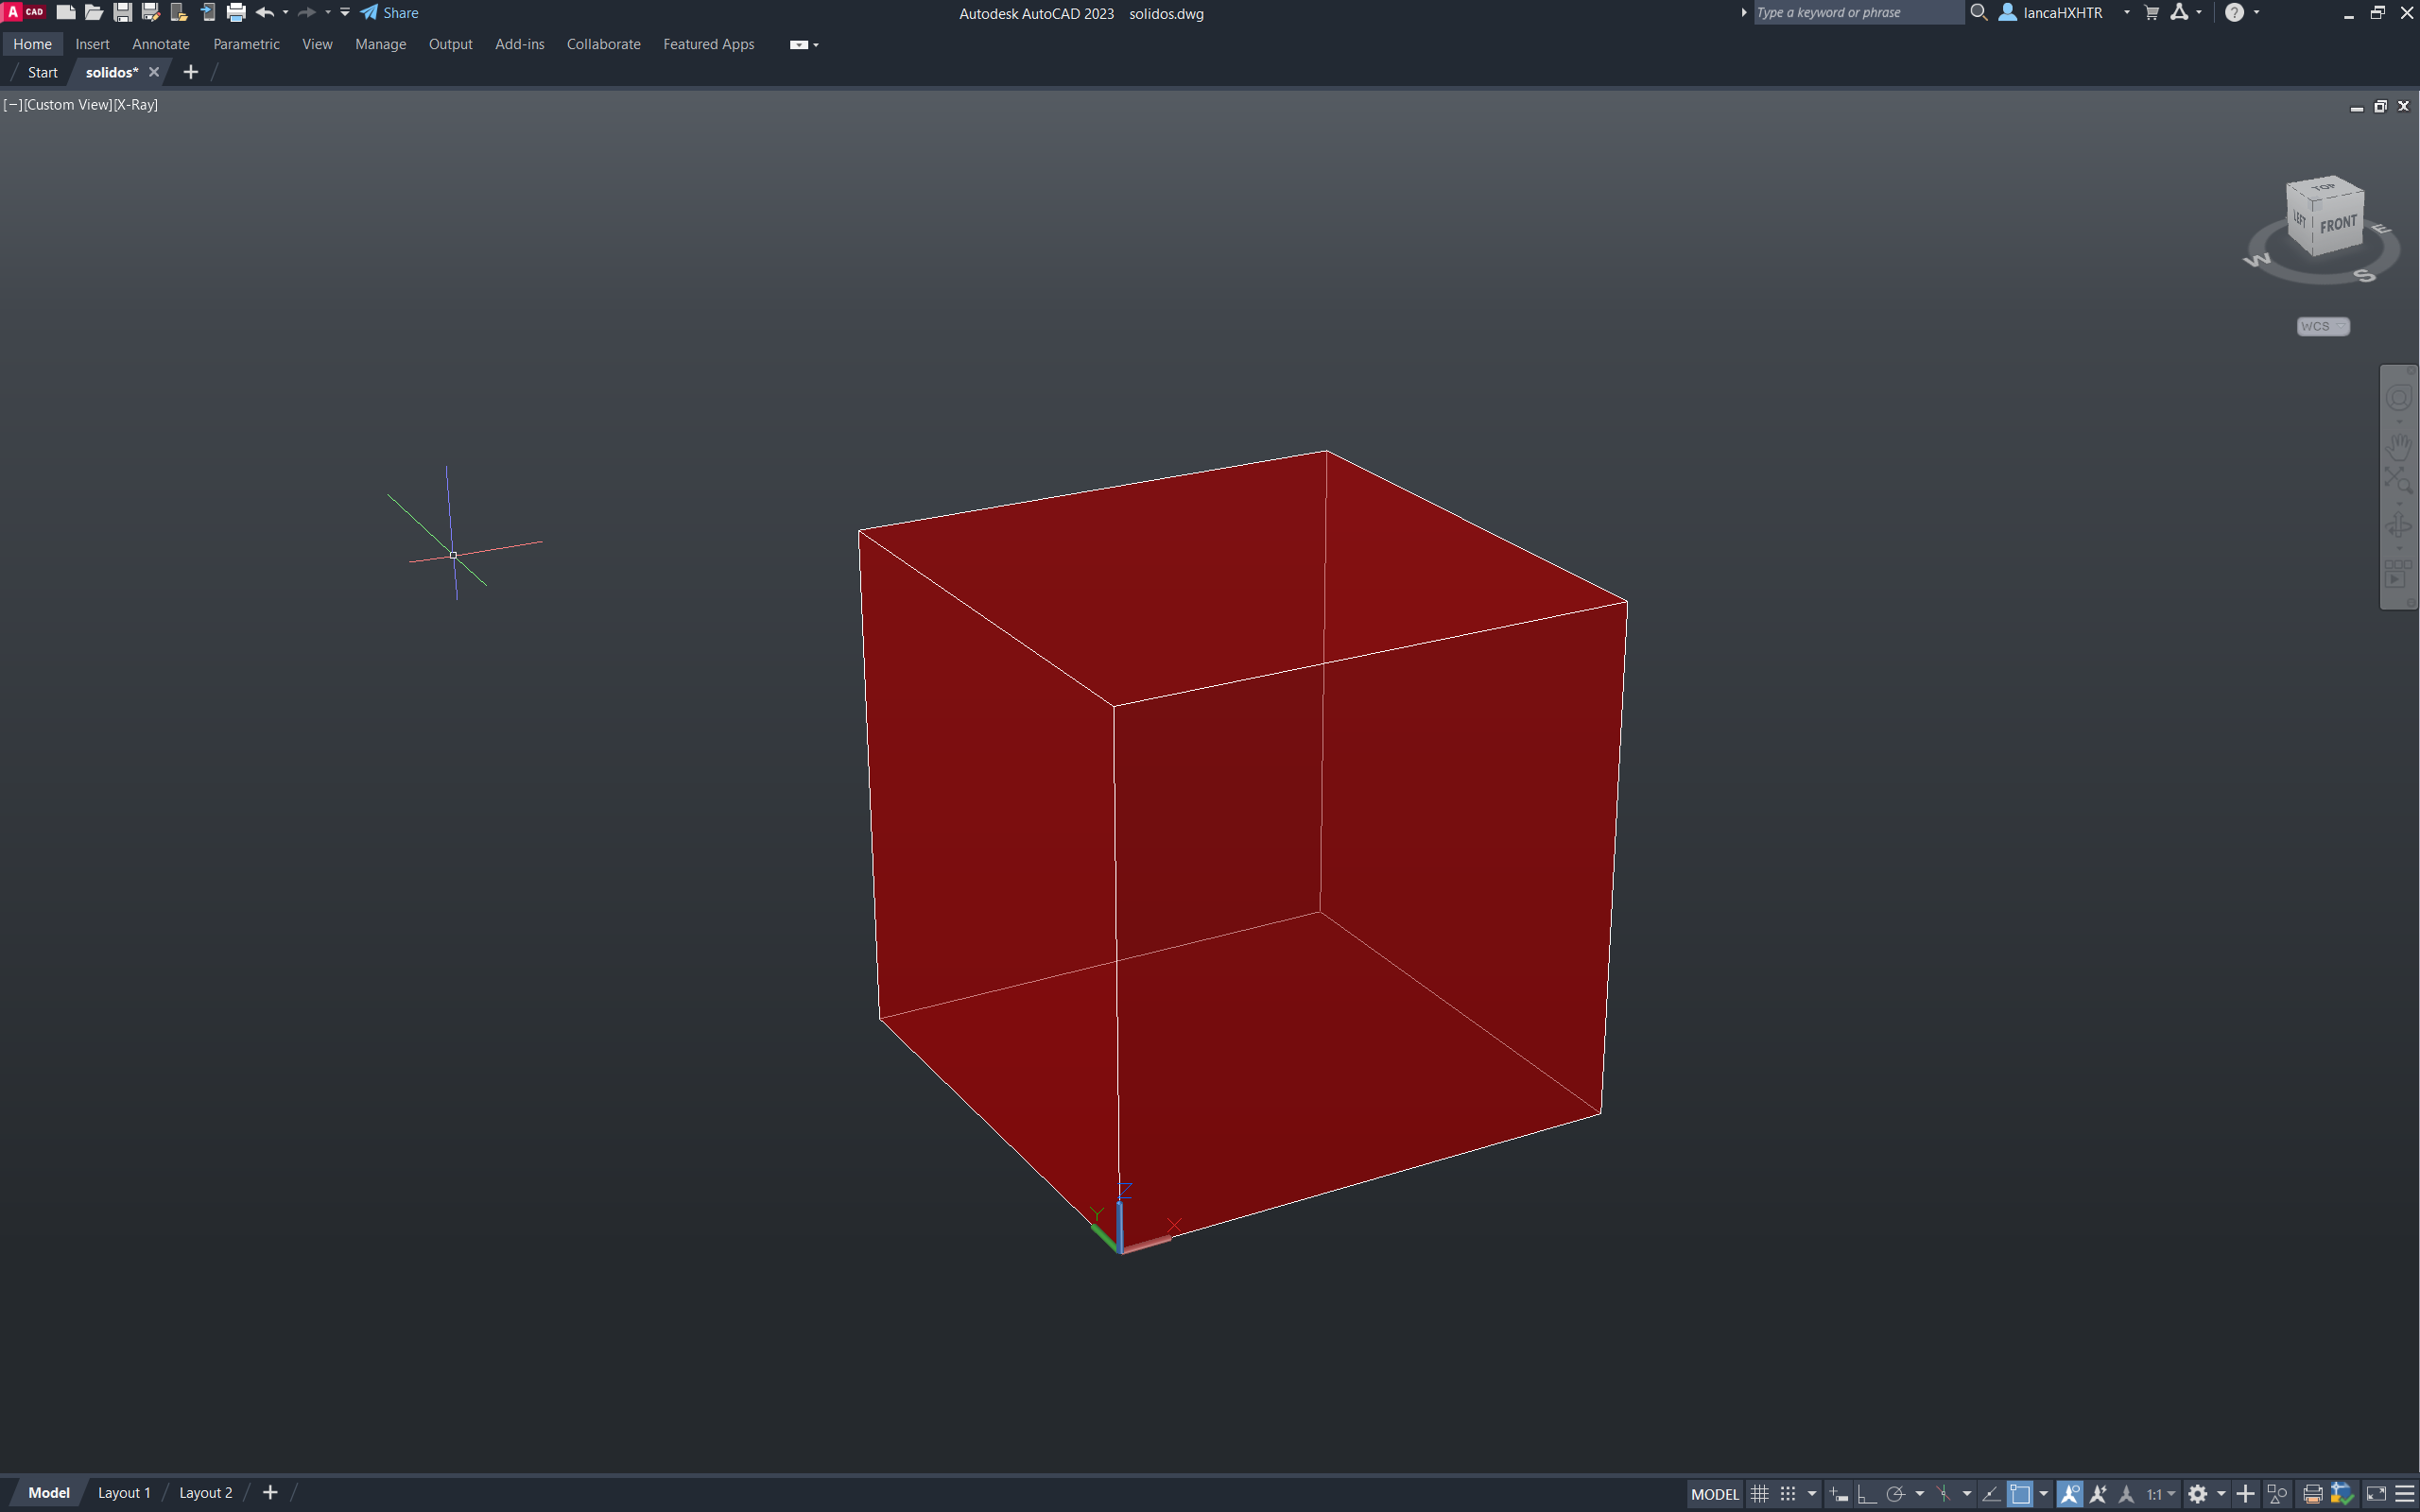Switch to the Layout 1 tab

(124, 1492)
